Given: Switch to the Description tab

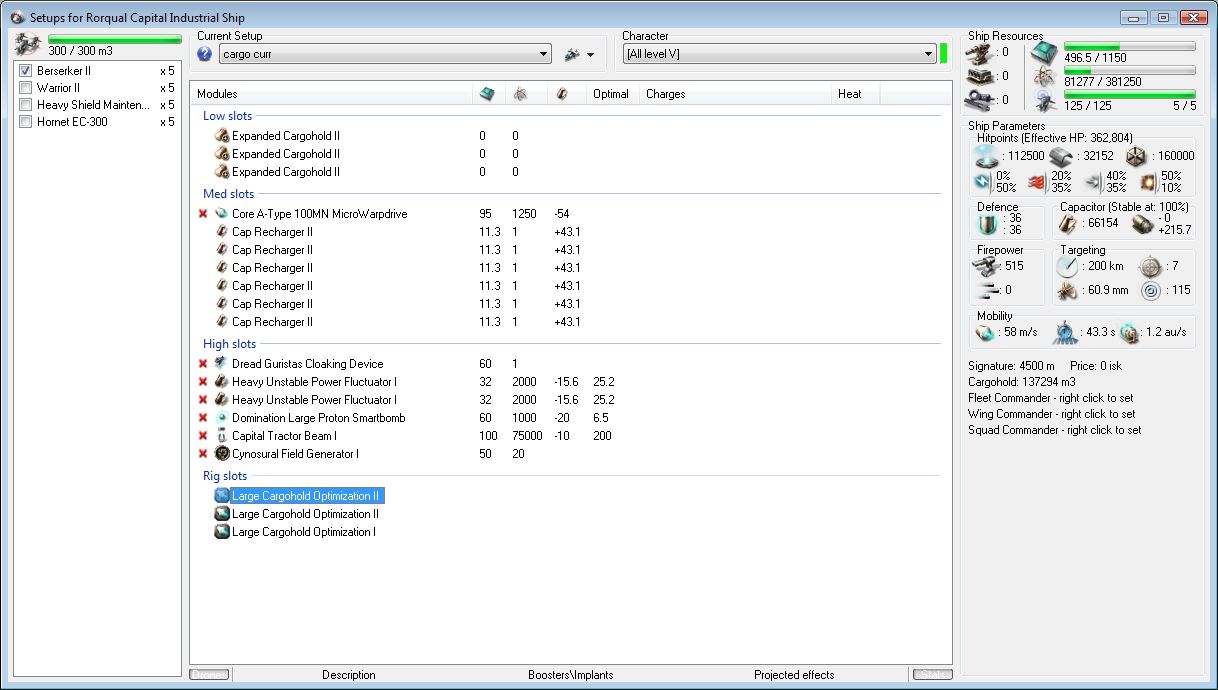Looking at the screenshot, I should [x=349, y=675].
